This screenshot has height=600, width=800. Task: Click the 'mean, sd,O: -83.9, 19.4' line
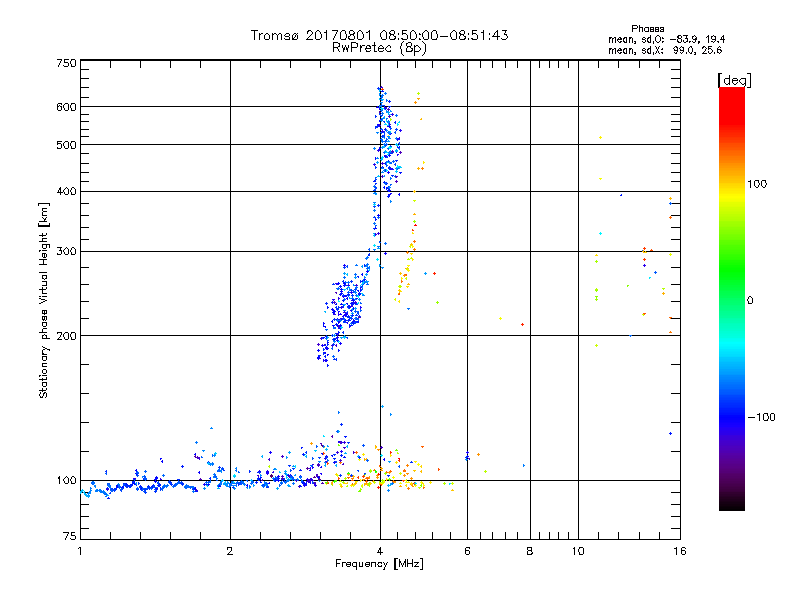coord(666,39)
